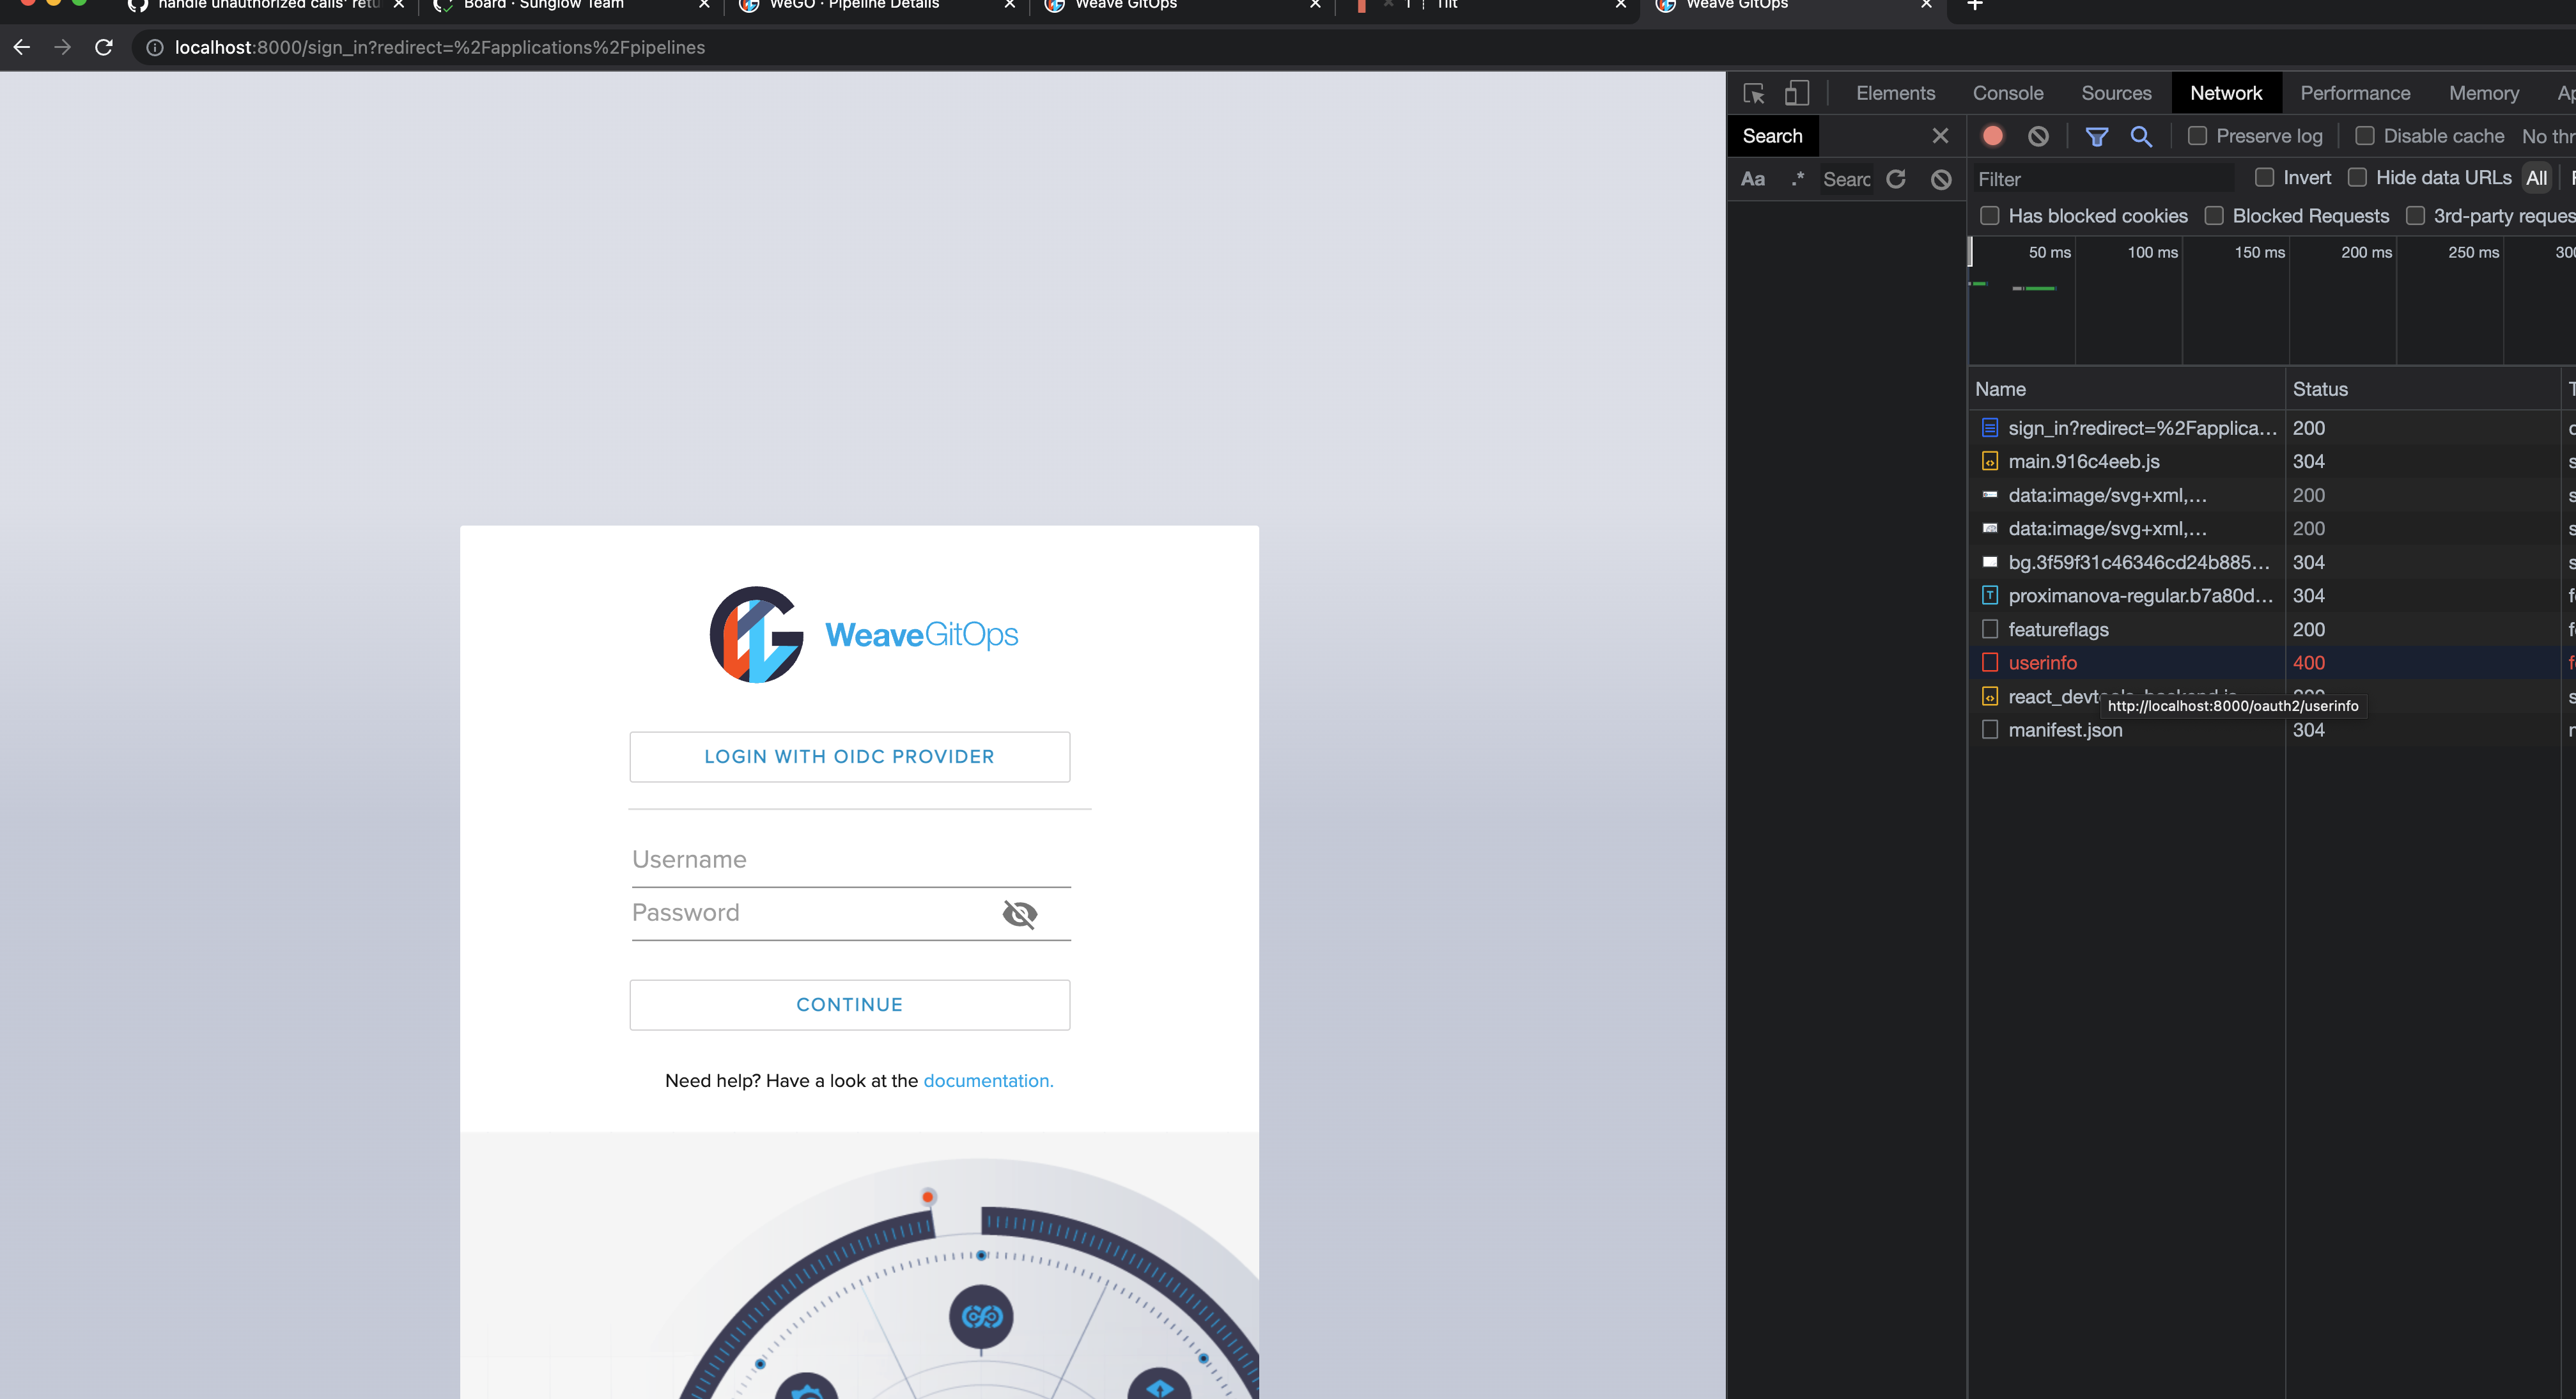The width and height of the screenshot is (2576, 1399).
Task: Toggle match case Aa in search panel
Action: 1753,179
